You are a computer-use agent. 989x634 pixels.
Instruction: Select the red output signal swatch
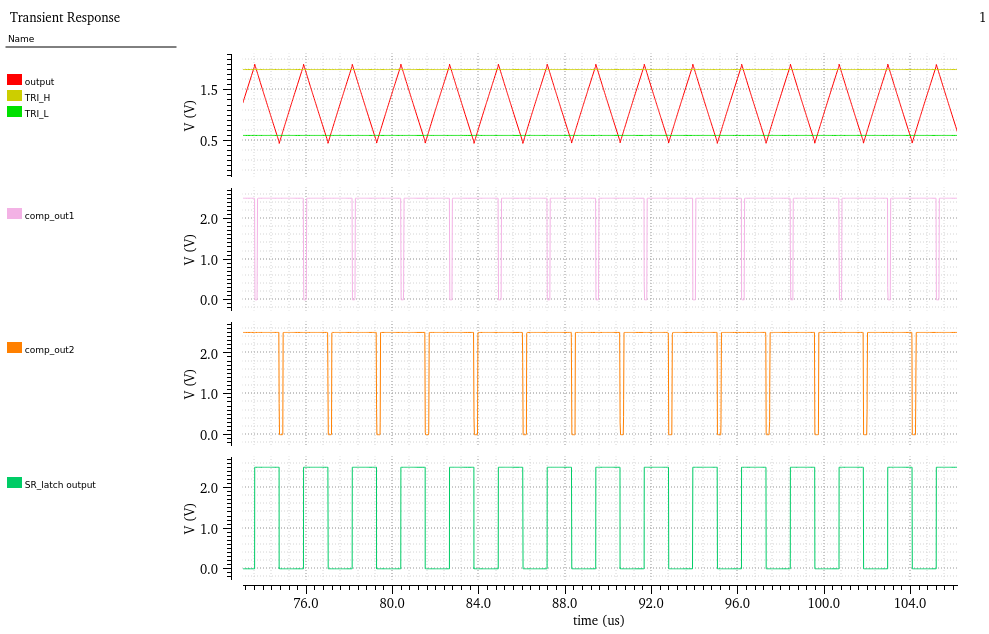(x=13, y=81)
